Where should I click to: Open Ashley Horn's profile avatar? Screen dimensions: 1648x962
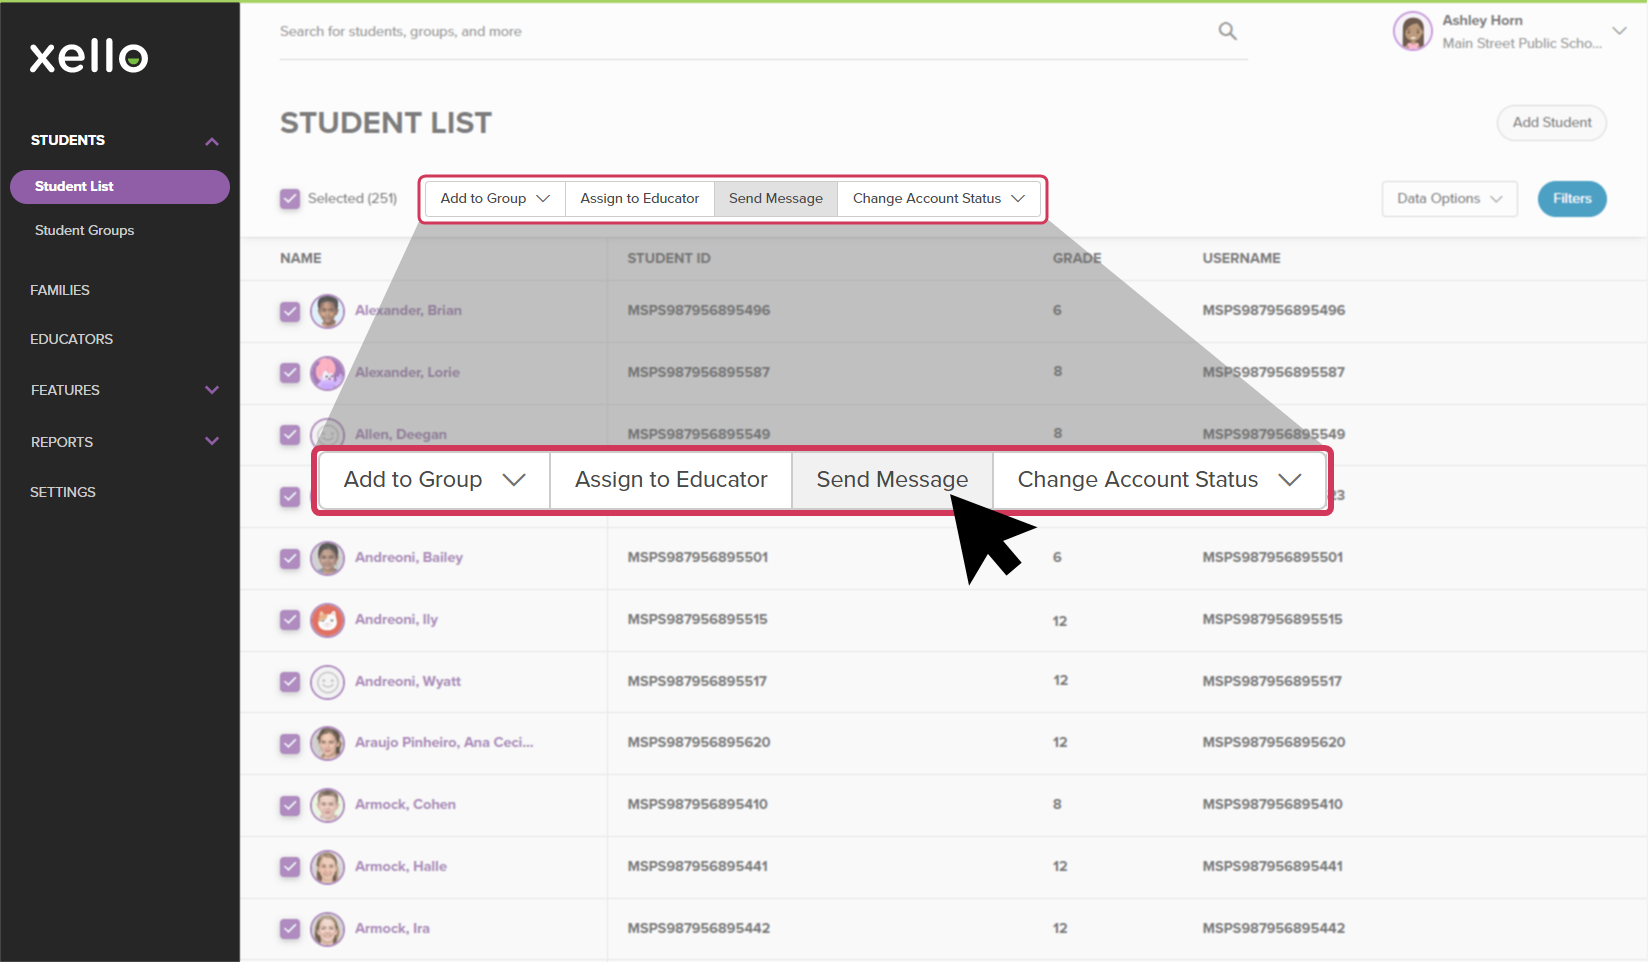(1412, 31)
